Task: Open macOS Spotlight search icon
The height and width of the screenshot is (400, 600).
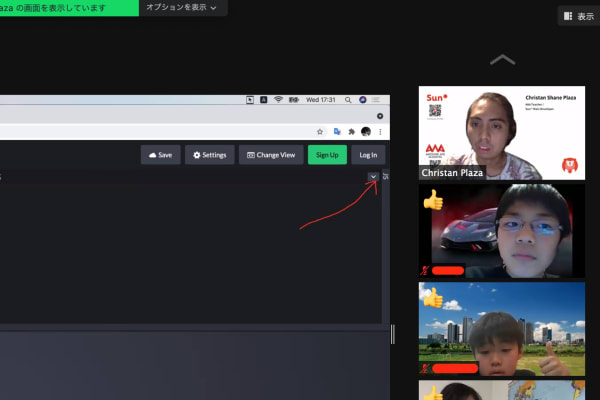Action: 349,100
